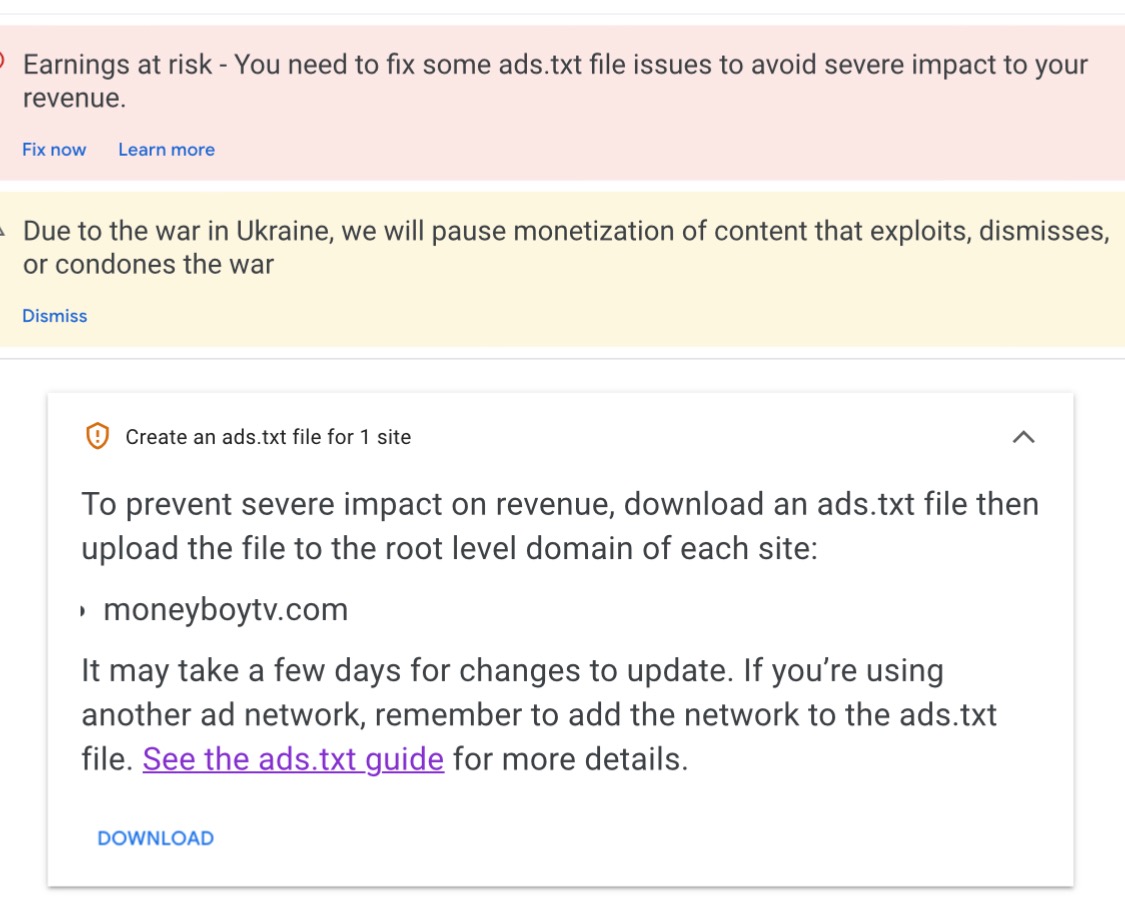1125x917 pixels.
Task: Dismiss the Ukraine war notice
Action: point(55,316)
